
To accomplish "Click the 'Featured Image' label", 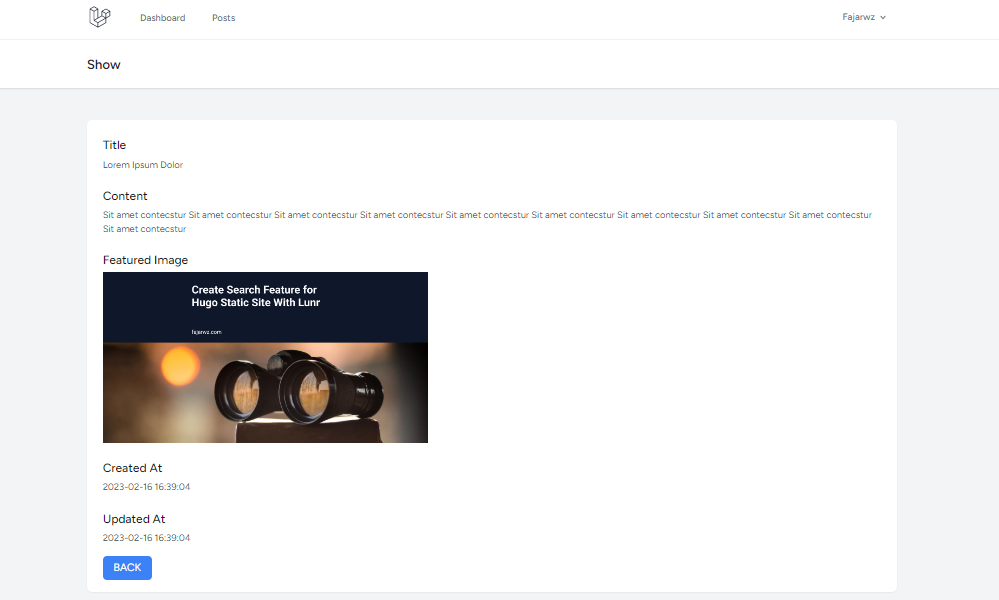I will (145, 260).
